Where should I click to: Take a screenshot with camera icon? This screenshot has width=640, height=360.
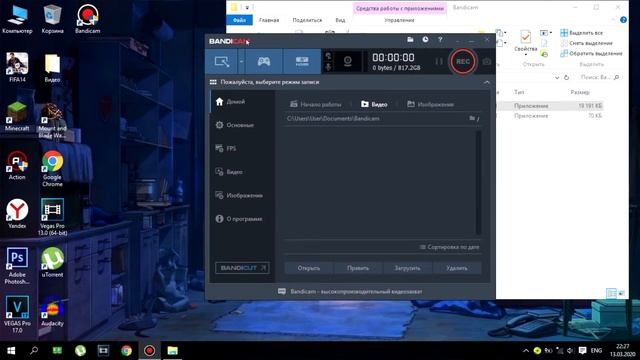click(x=487, y=62)
